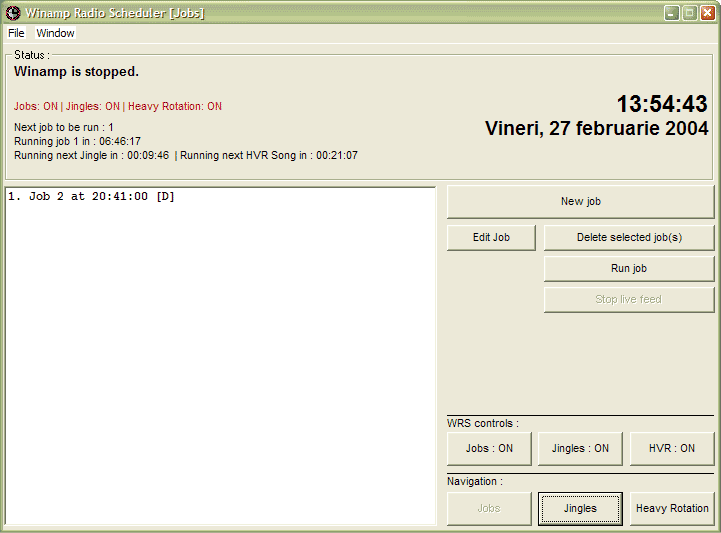
Task: Click the 'Winamp is stopped.' status text
Action: coord(76,72)
